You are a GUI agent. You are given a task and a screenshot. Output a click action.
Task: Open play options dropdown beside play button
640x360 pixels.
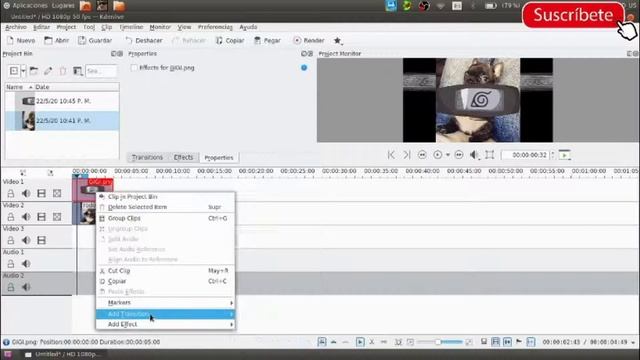click(448, 155)
